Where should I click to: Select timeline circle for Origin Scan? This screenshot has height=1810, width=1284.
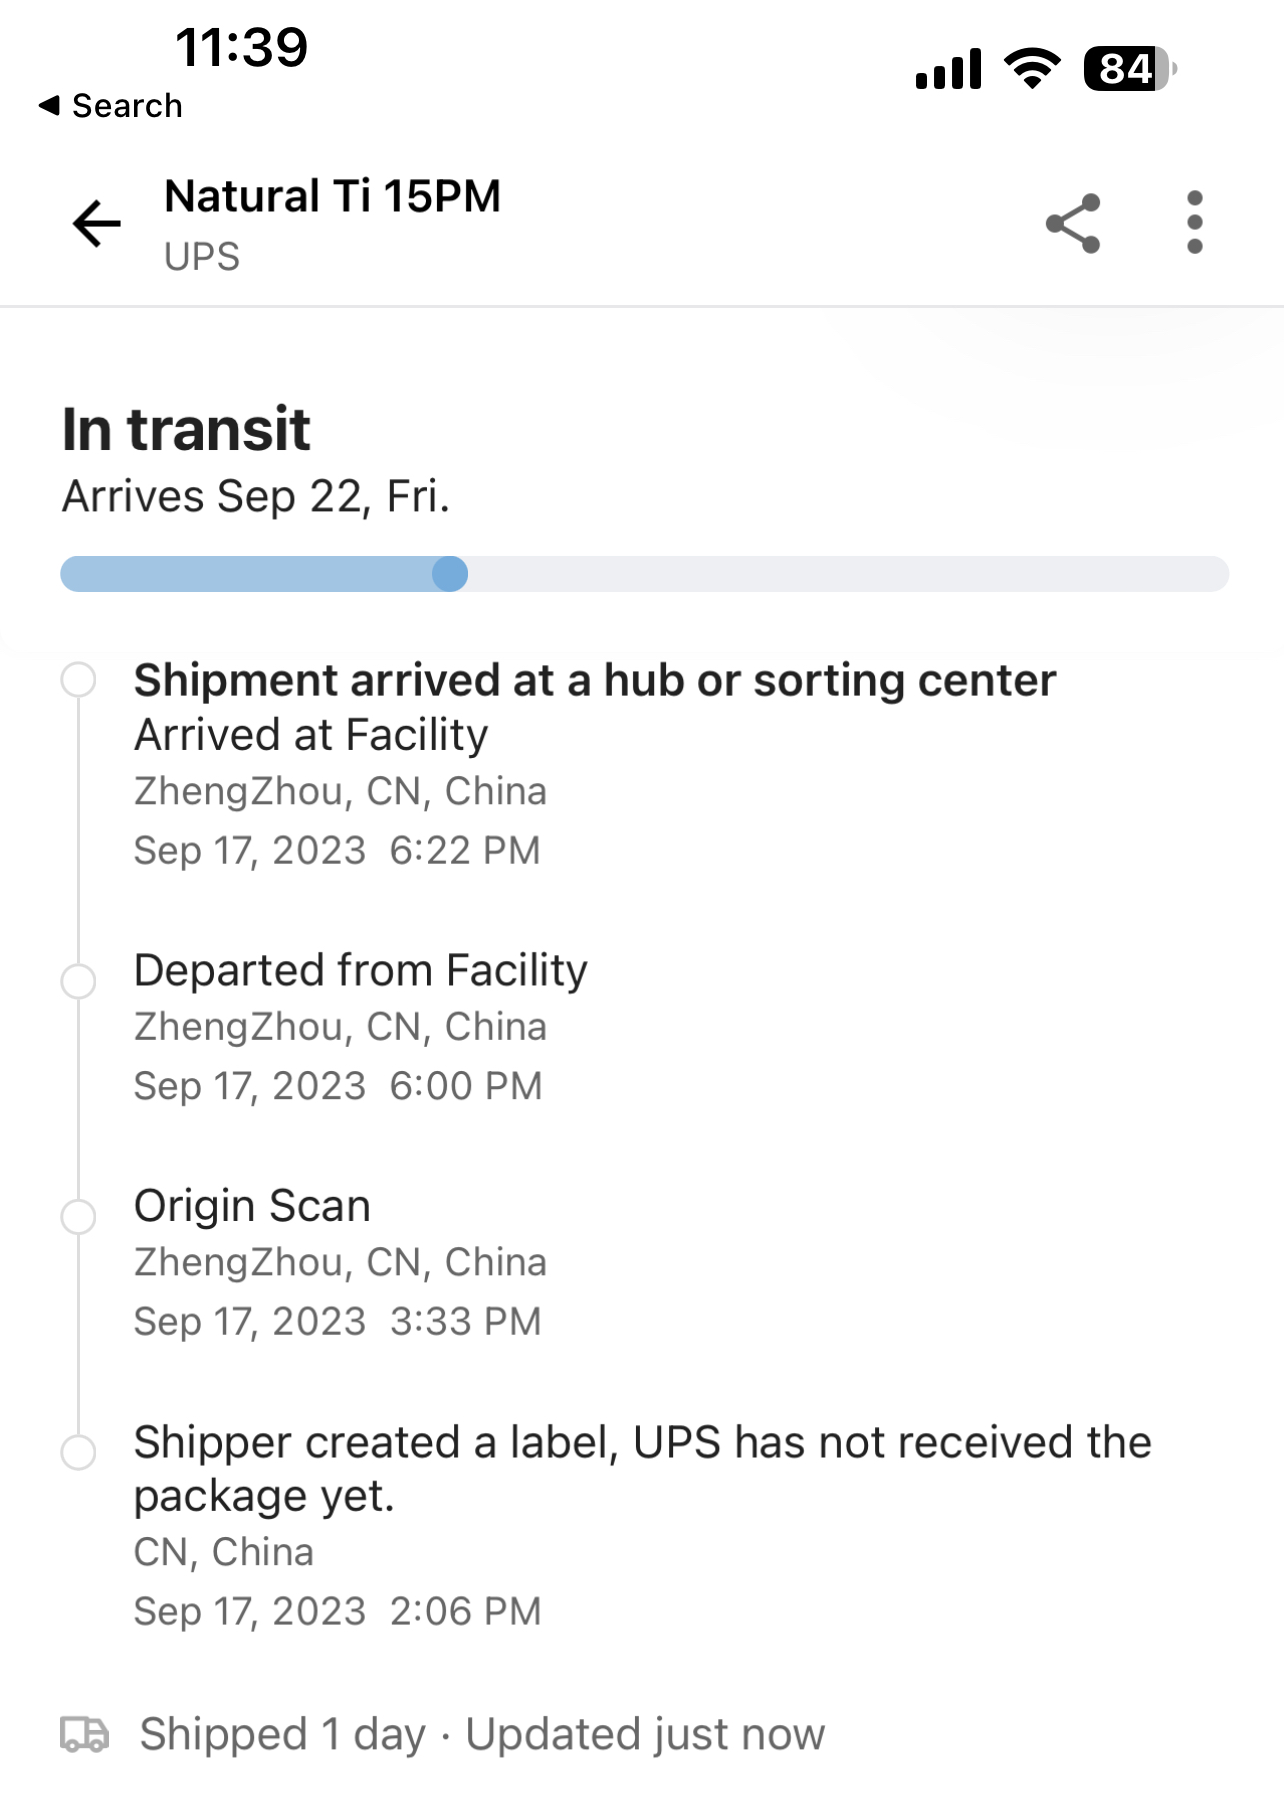pyautogui.click(x=78, y=1217)
